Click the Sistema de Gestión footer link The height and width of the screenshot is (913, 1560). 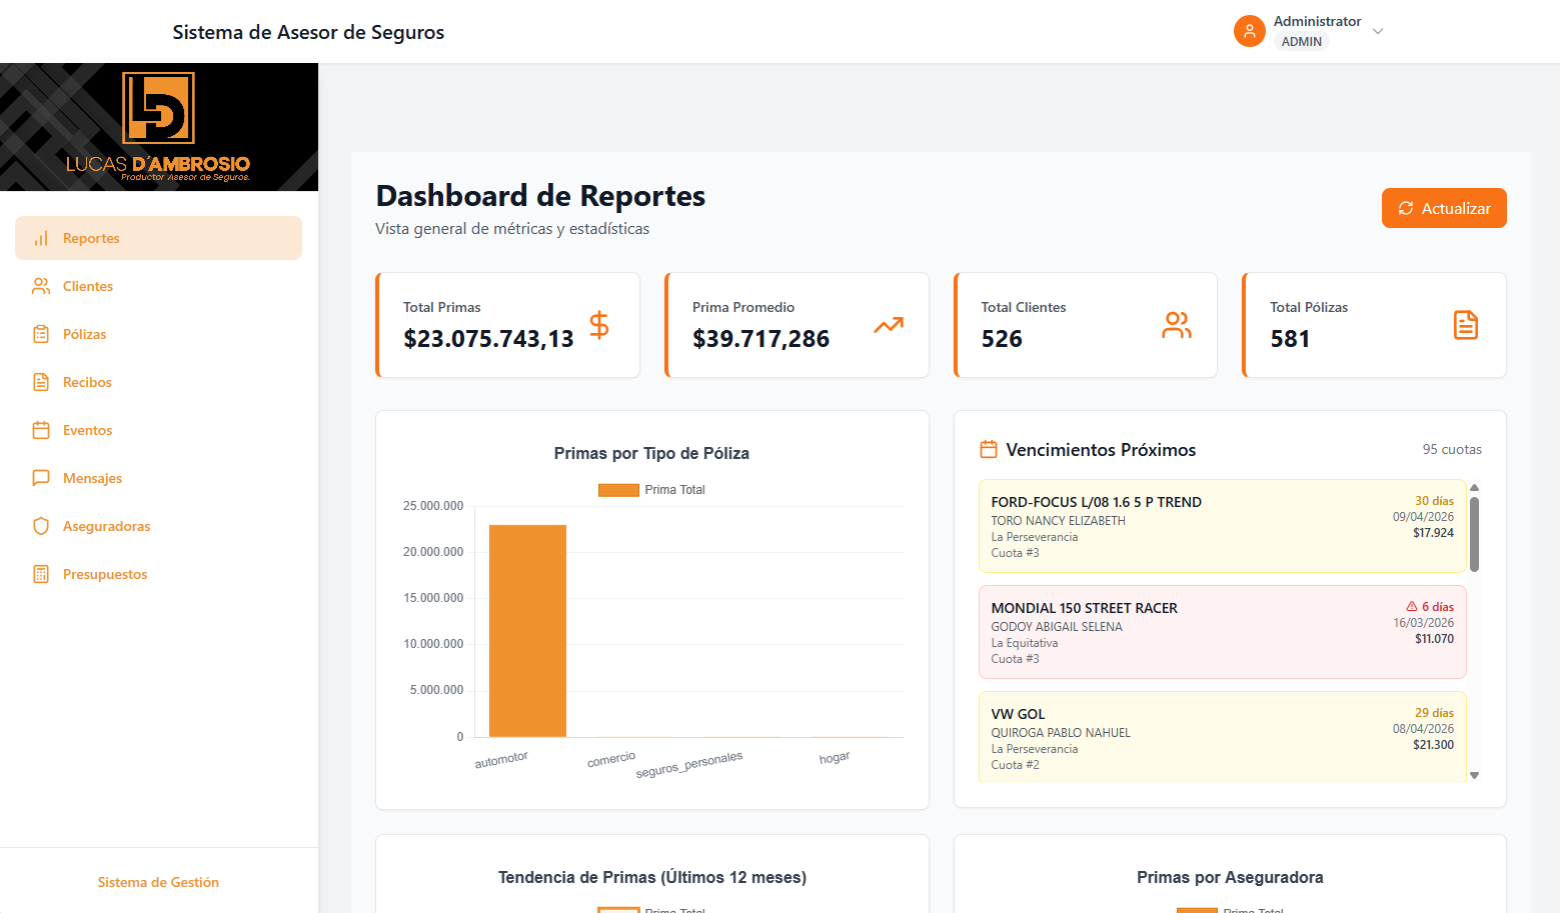tap(158, 882)
